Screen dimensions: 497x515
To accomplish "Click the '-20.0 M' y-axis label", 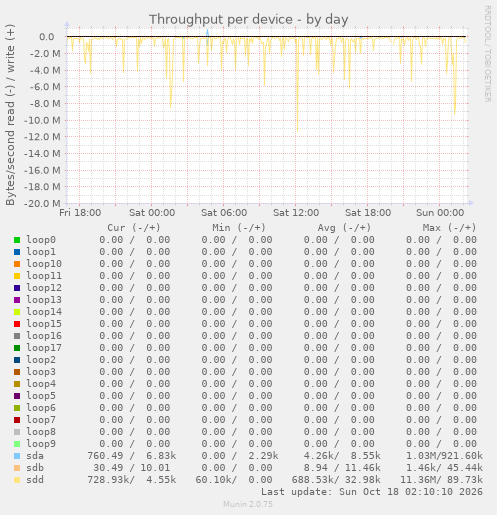I will (x=43, y=203).
